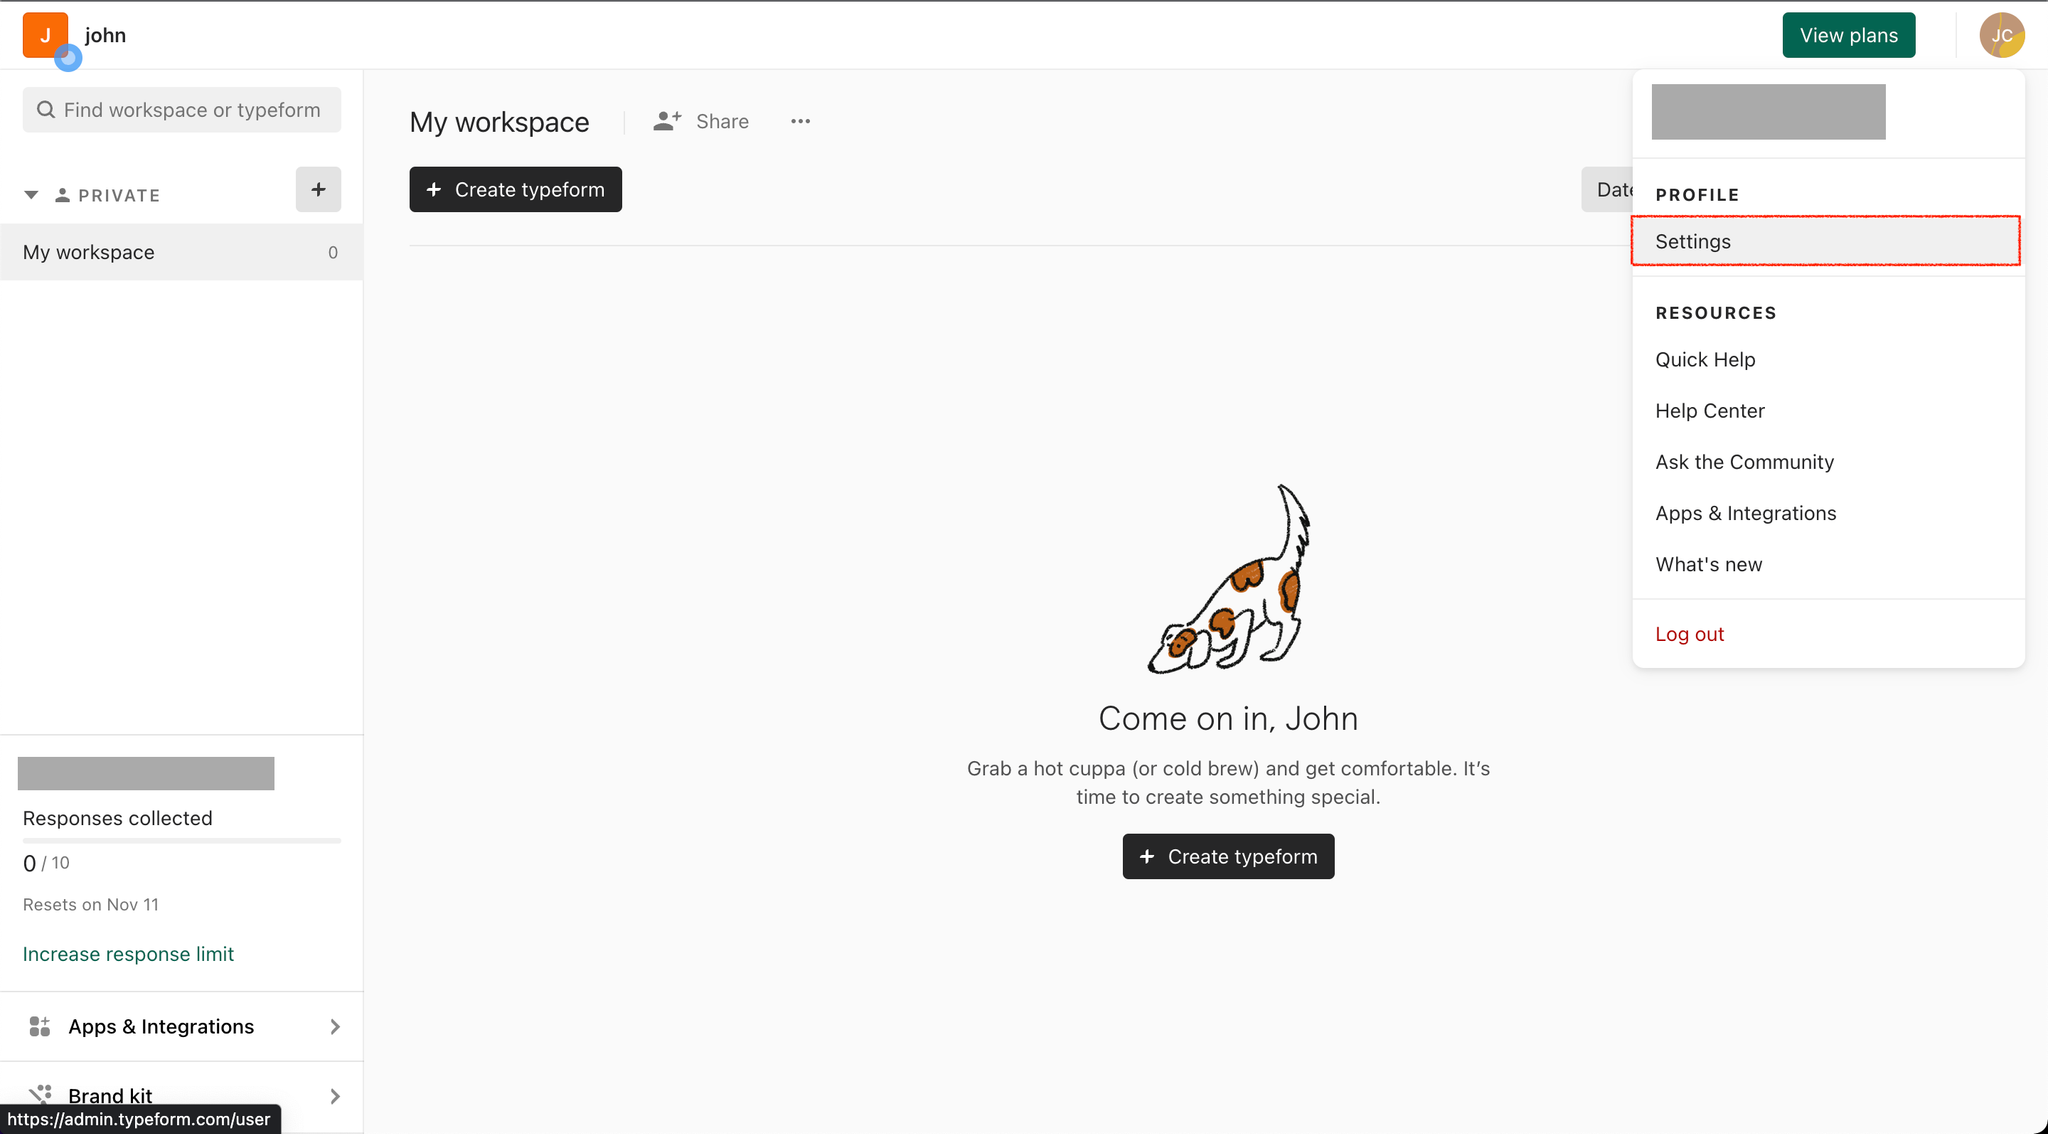Click the dog illustration

pos(1229,579)
